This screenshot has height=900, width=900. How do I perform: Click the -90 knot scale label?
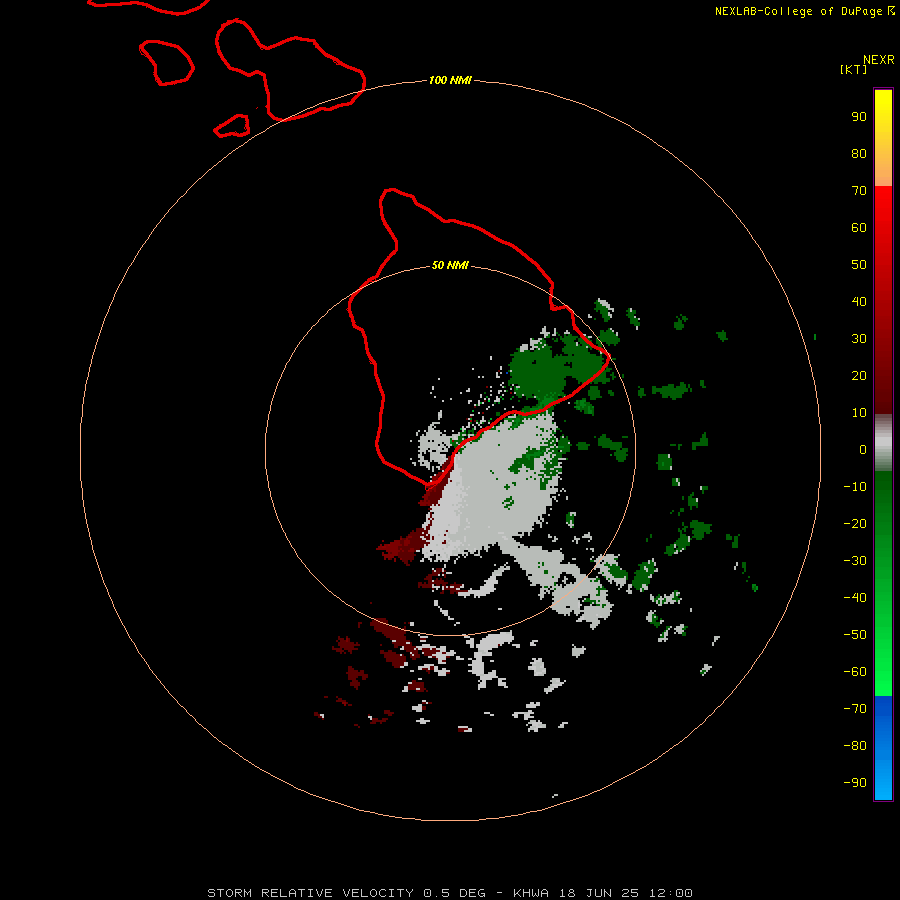pos(855,783)
